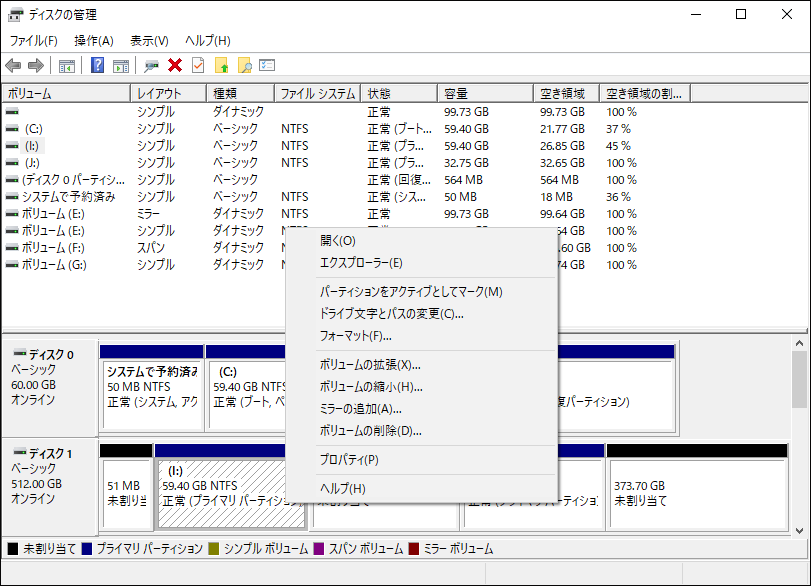The image size is (811, 586).
Task: Click the Forward arrow toolbar icon
Action: [x=36, y=66]
